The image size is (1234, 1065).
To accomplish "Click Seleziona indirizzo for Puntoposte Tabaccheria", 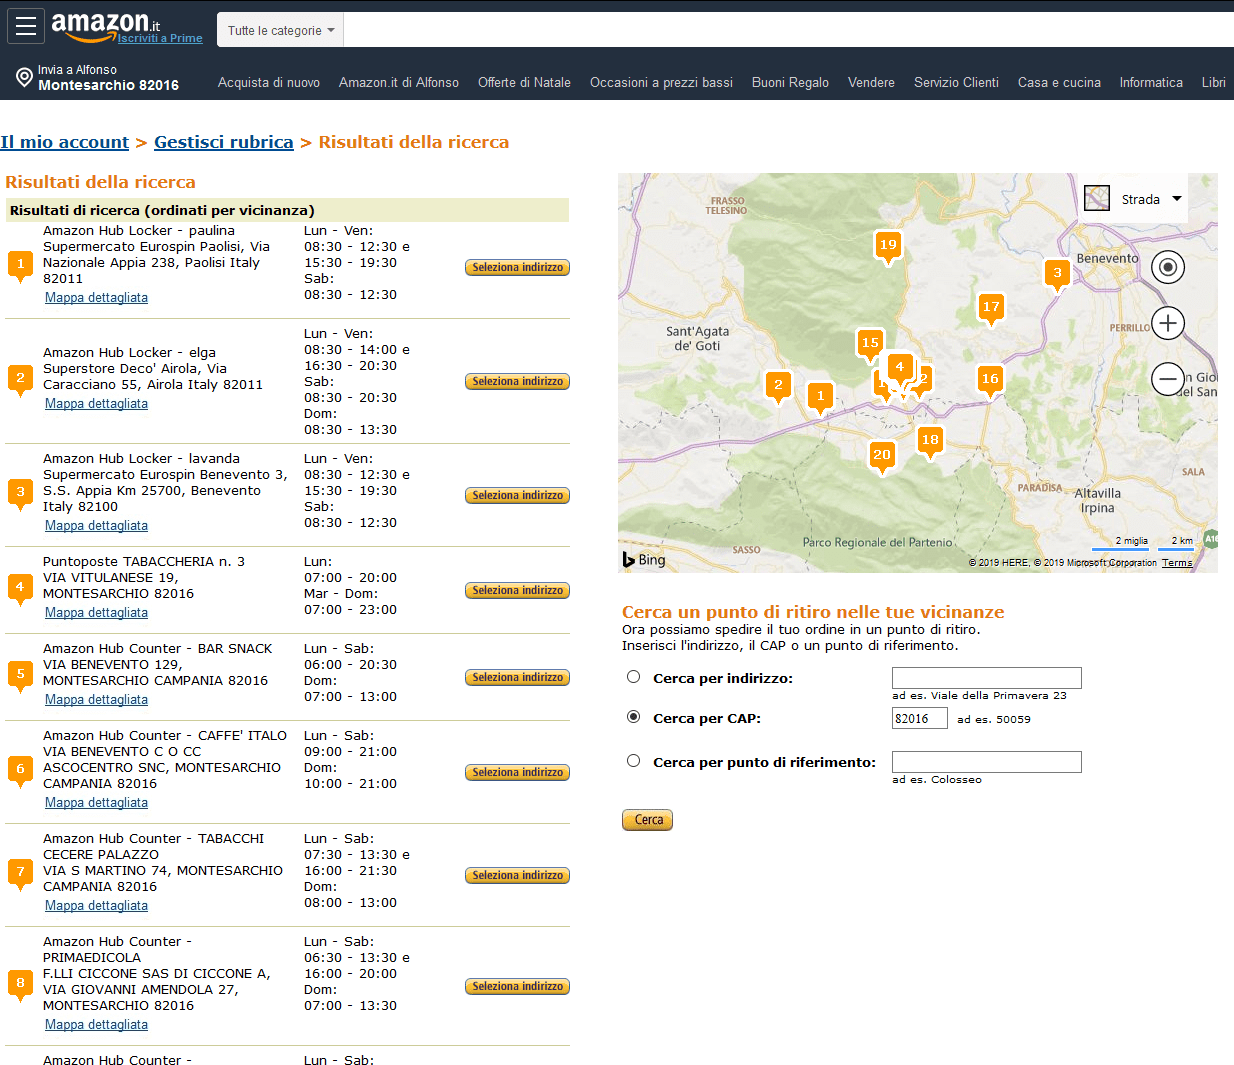I will coord(517,590).
